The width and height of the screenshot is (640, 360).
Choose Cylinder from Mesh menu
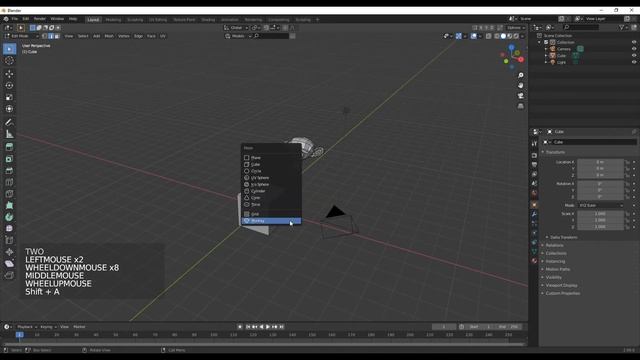271,191
